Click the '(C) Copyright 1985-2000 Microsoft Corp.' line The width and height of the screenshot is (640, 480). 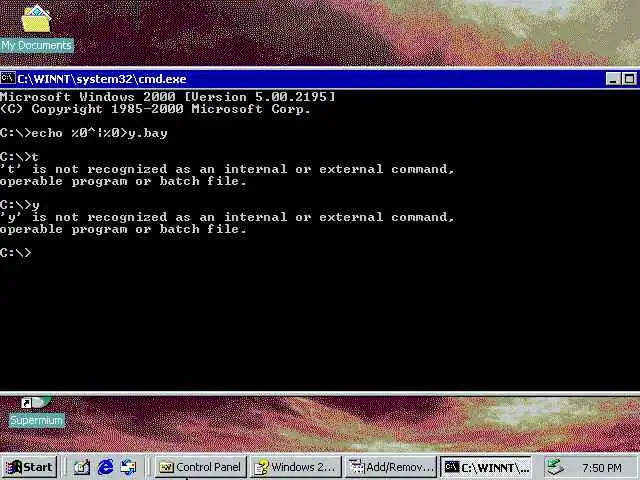coord(156,109)
